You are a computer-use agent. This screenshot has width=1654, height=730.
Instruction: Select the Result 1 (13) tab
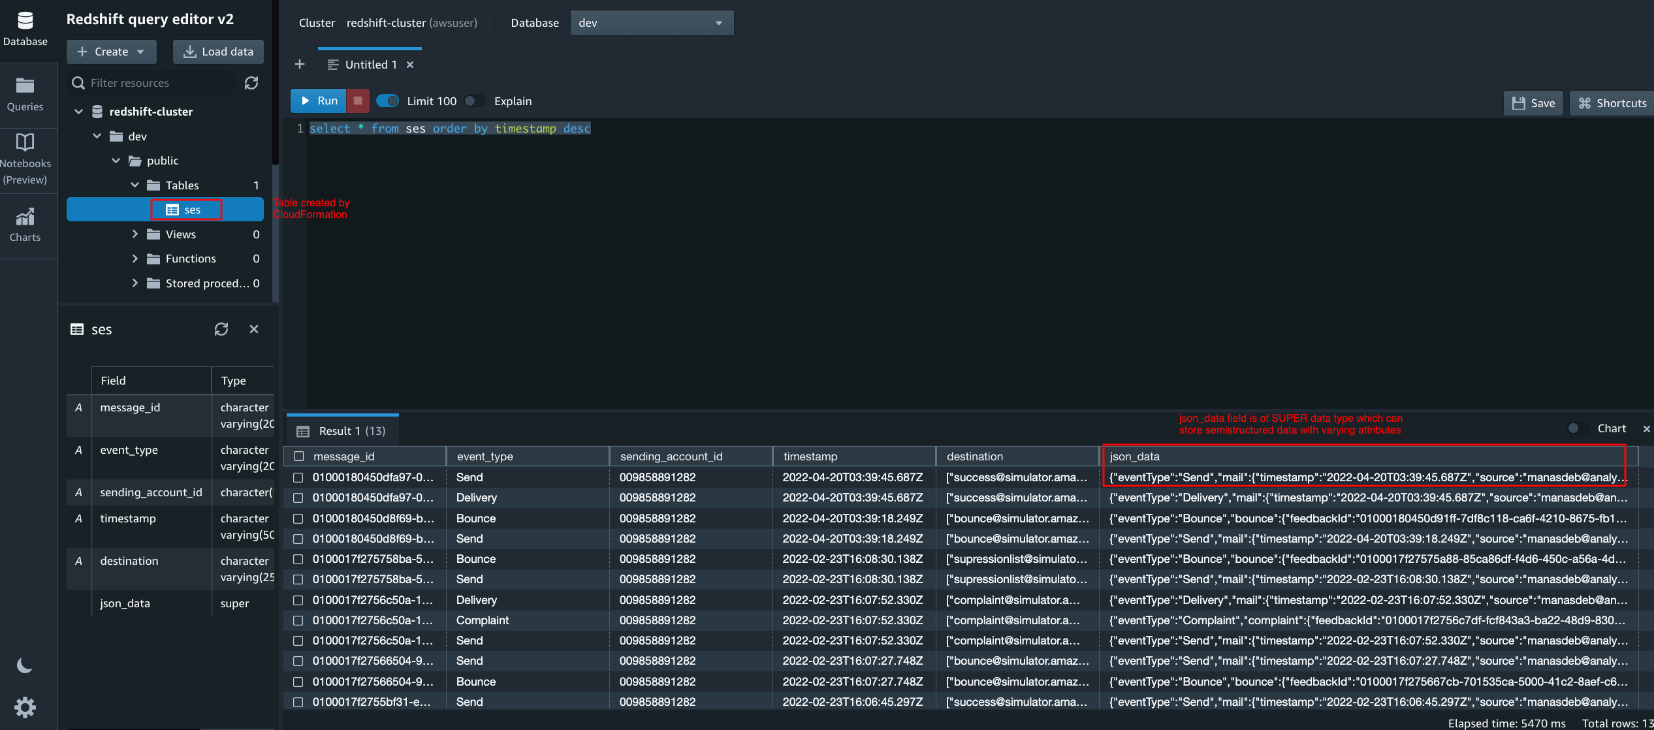(x=342, y=431)
